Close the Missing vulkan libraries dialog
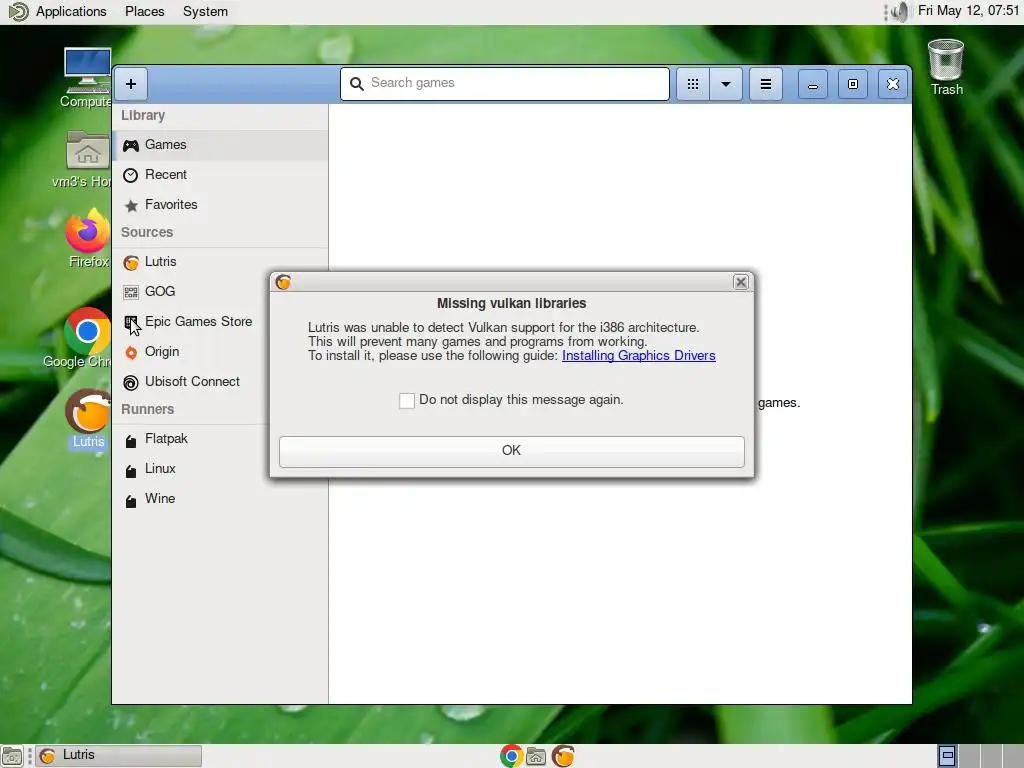The height and width of the screenshot is (768, 1024). click(x=741, y=282)
